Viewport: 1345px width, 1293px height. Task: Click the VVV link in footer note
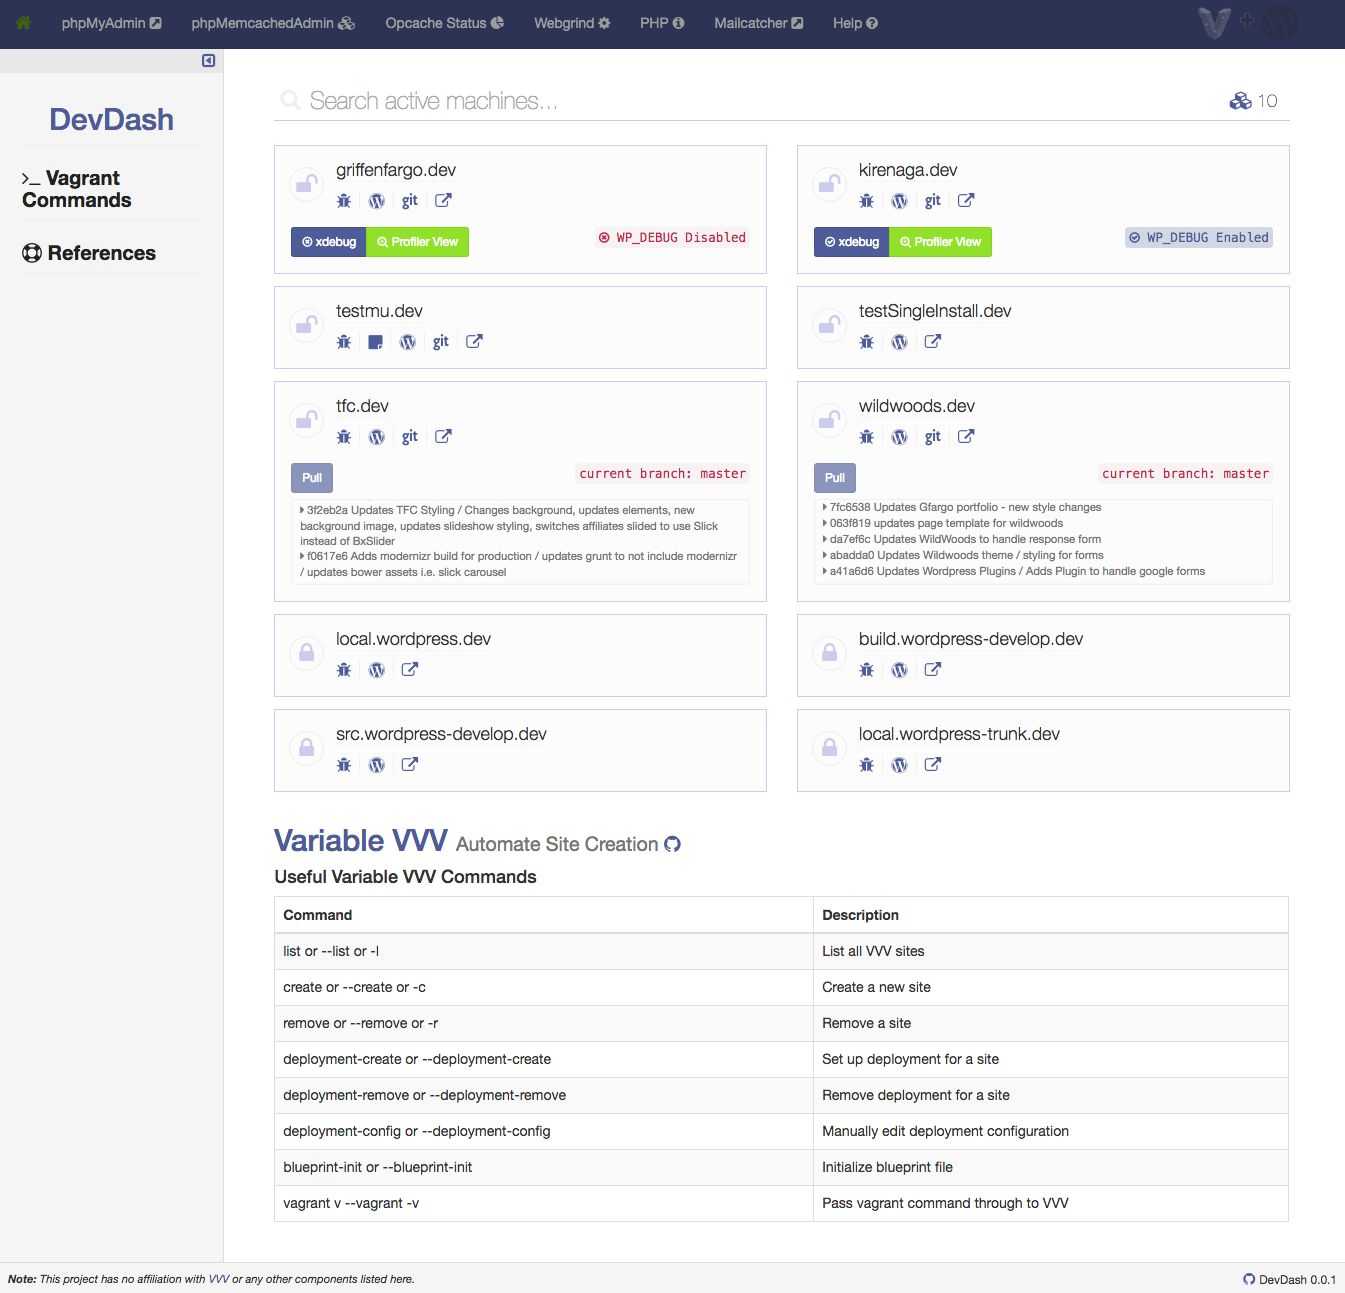(218, 1279)
